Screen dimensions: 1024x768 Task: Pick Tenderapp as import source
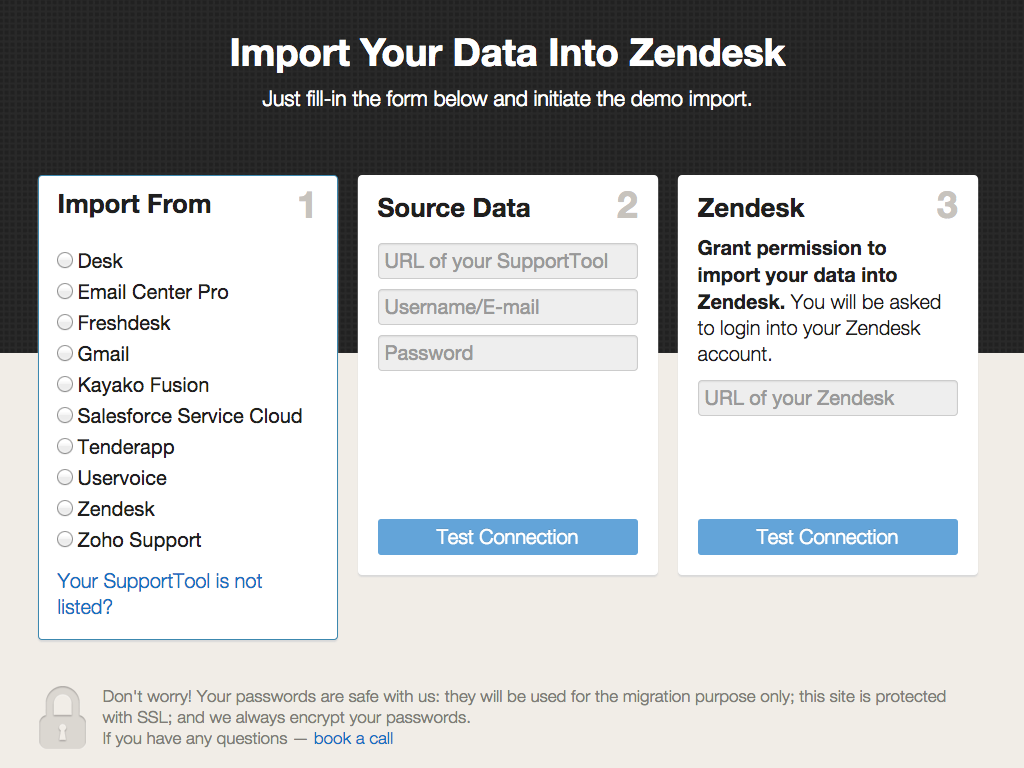point(65,446)
